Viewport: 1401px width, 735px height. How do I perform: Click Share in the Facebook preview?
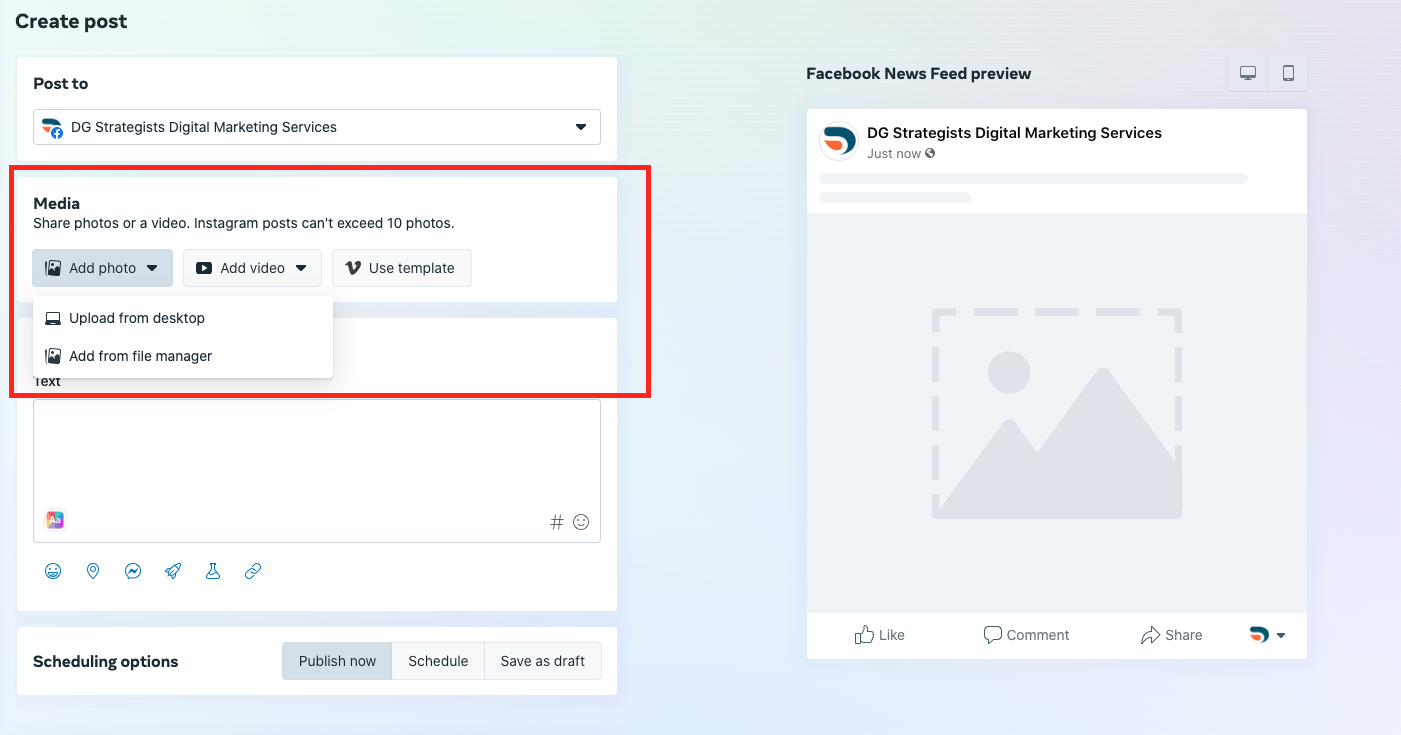1171,635
